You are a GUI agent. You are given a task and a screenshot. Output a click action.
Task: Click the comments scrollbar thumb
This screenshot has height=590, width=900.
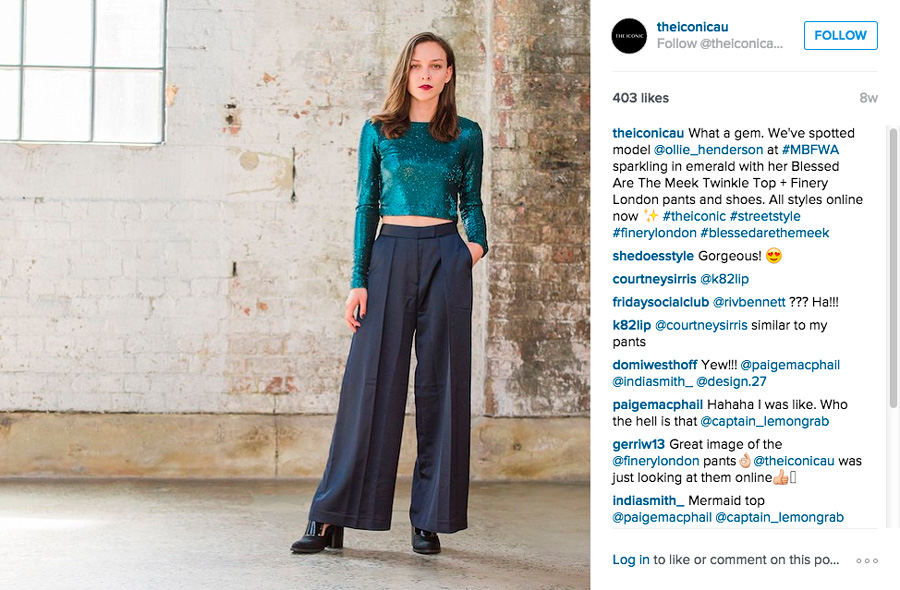click(893, 268)
